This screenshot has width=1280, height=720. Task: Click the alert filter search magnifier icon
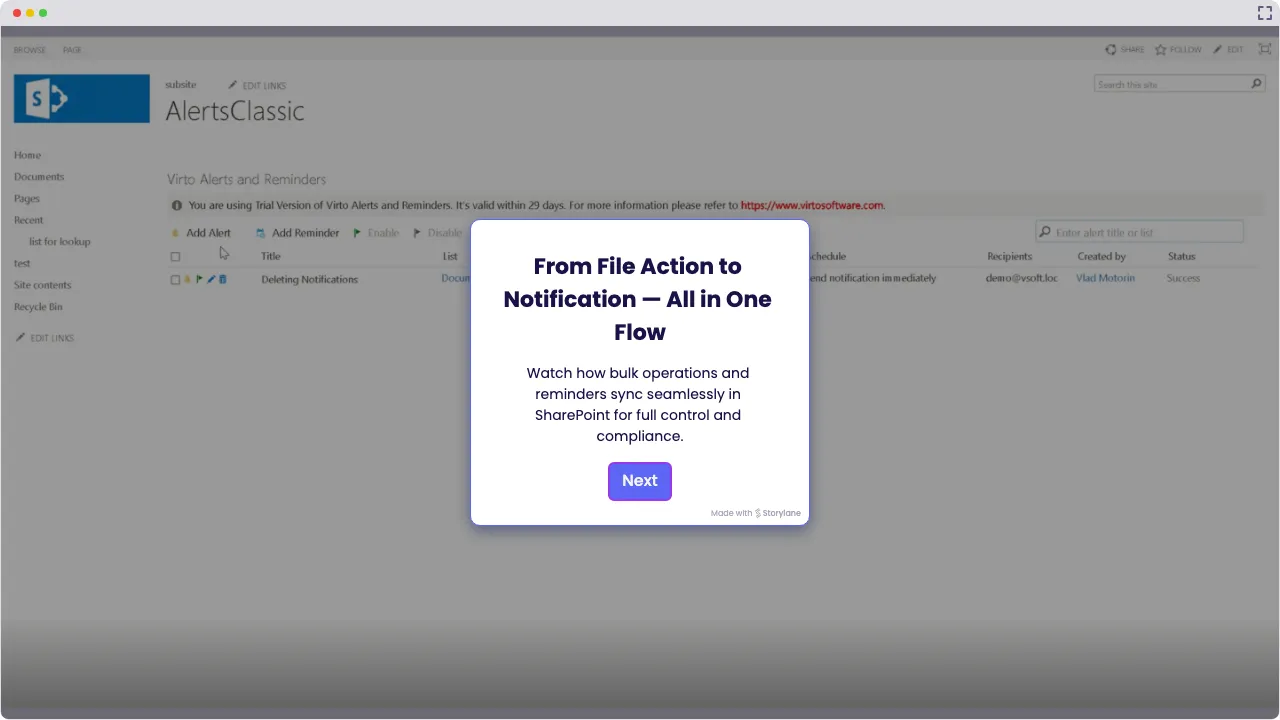coord(1045,232)
